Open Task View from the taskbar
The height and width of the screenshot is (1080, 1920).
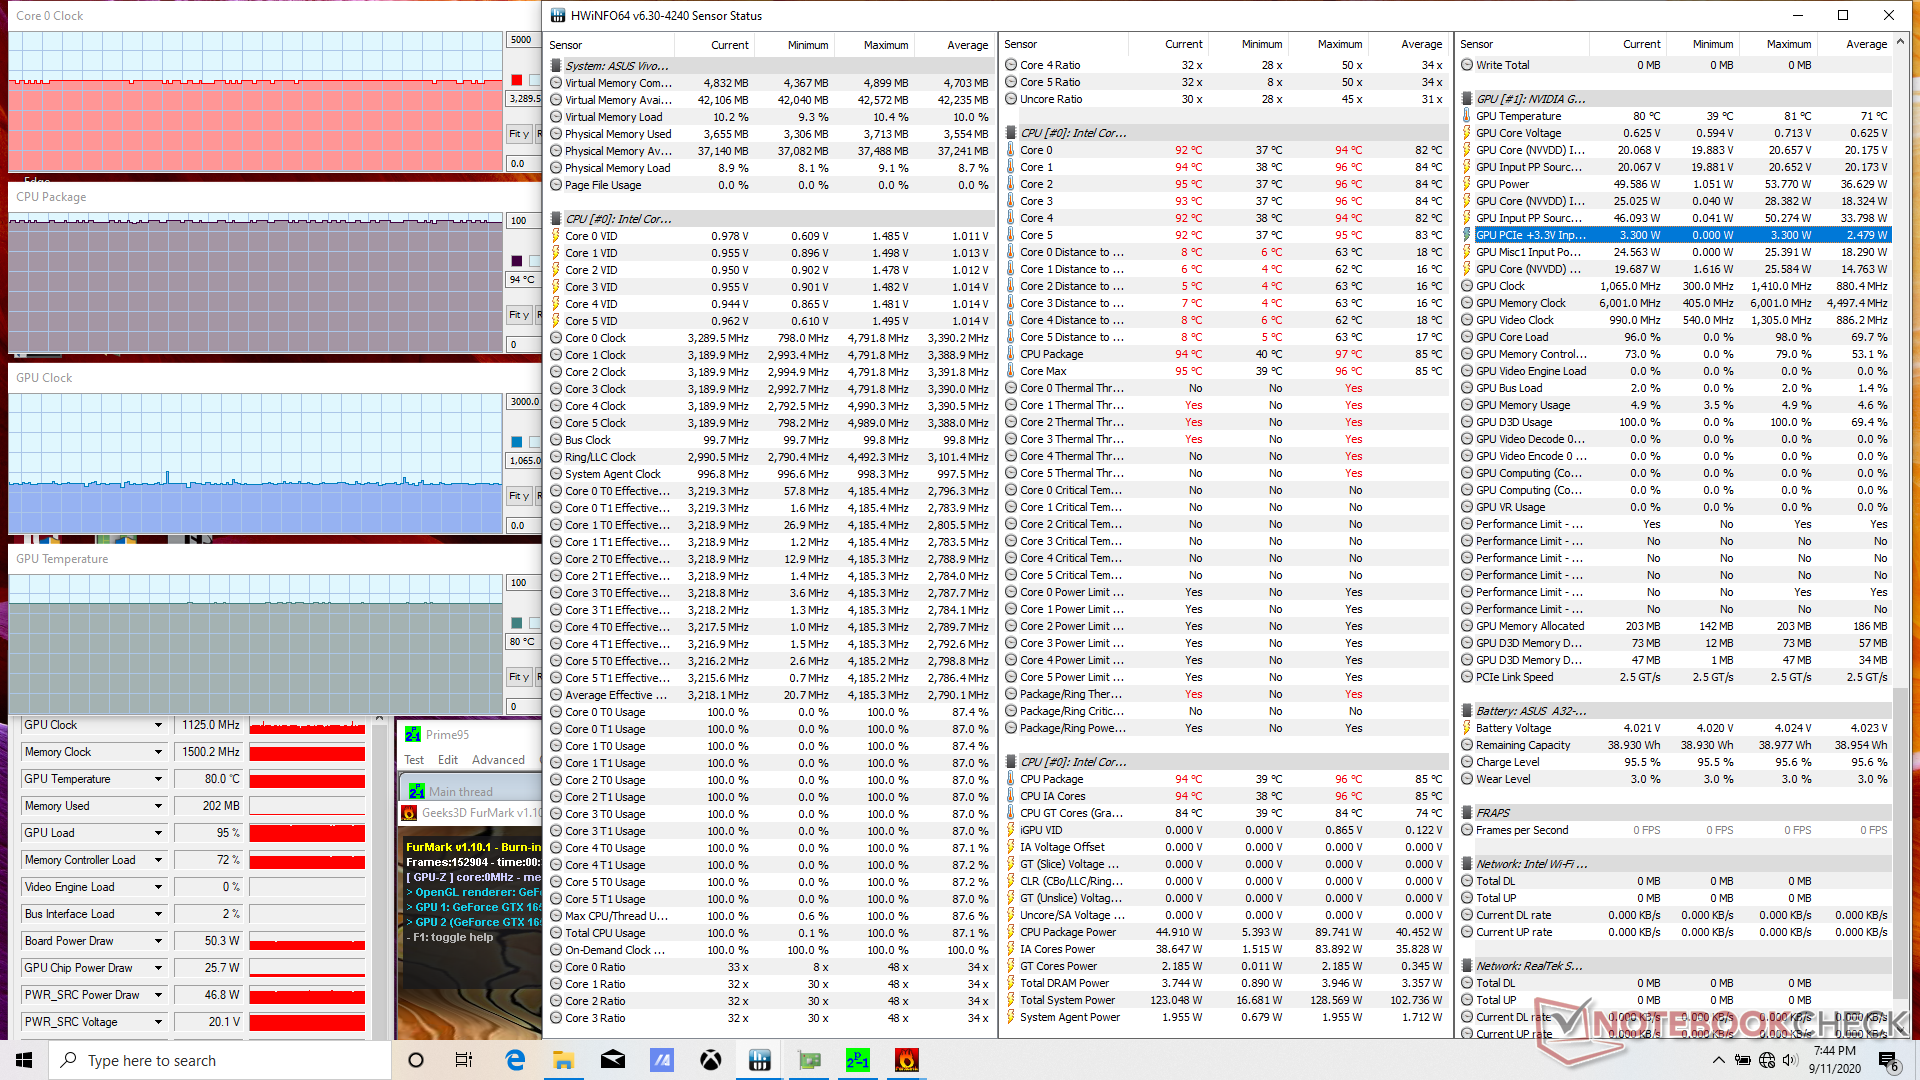[x=464, y=1060]
